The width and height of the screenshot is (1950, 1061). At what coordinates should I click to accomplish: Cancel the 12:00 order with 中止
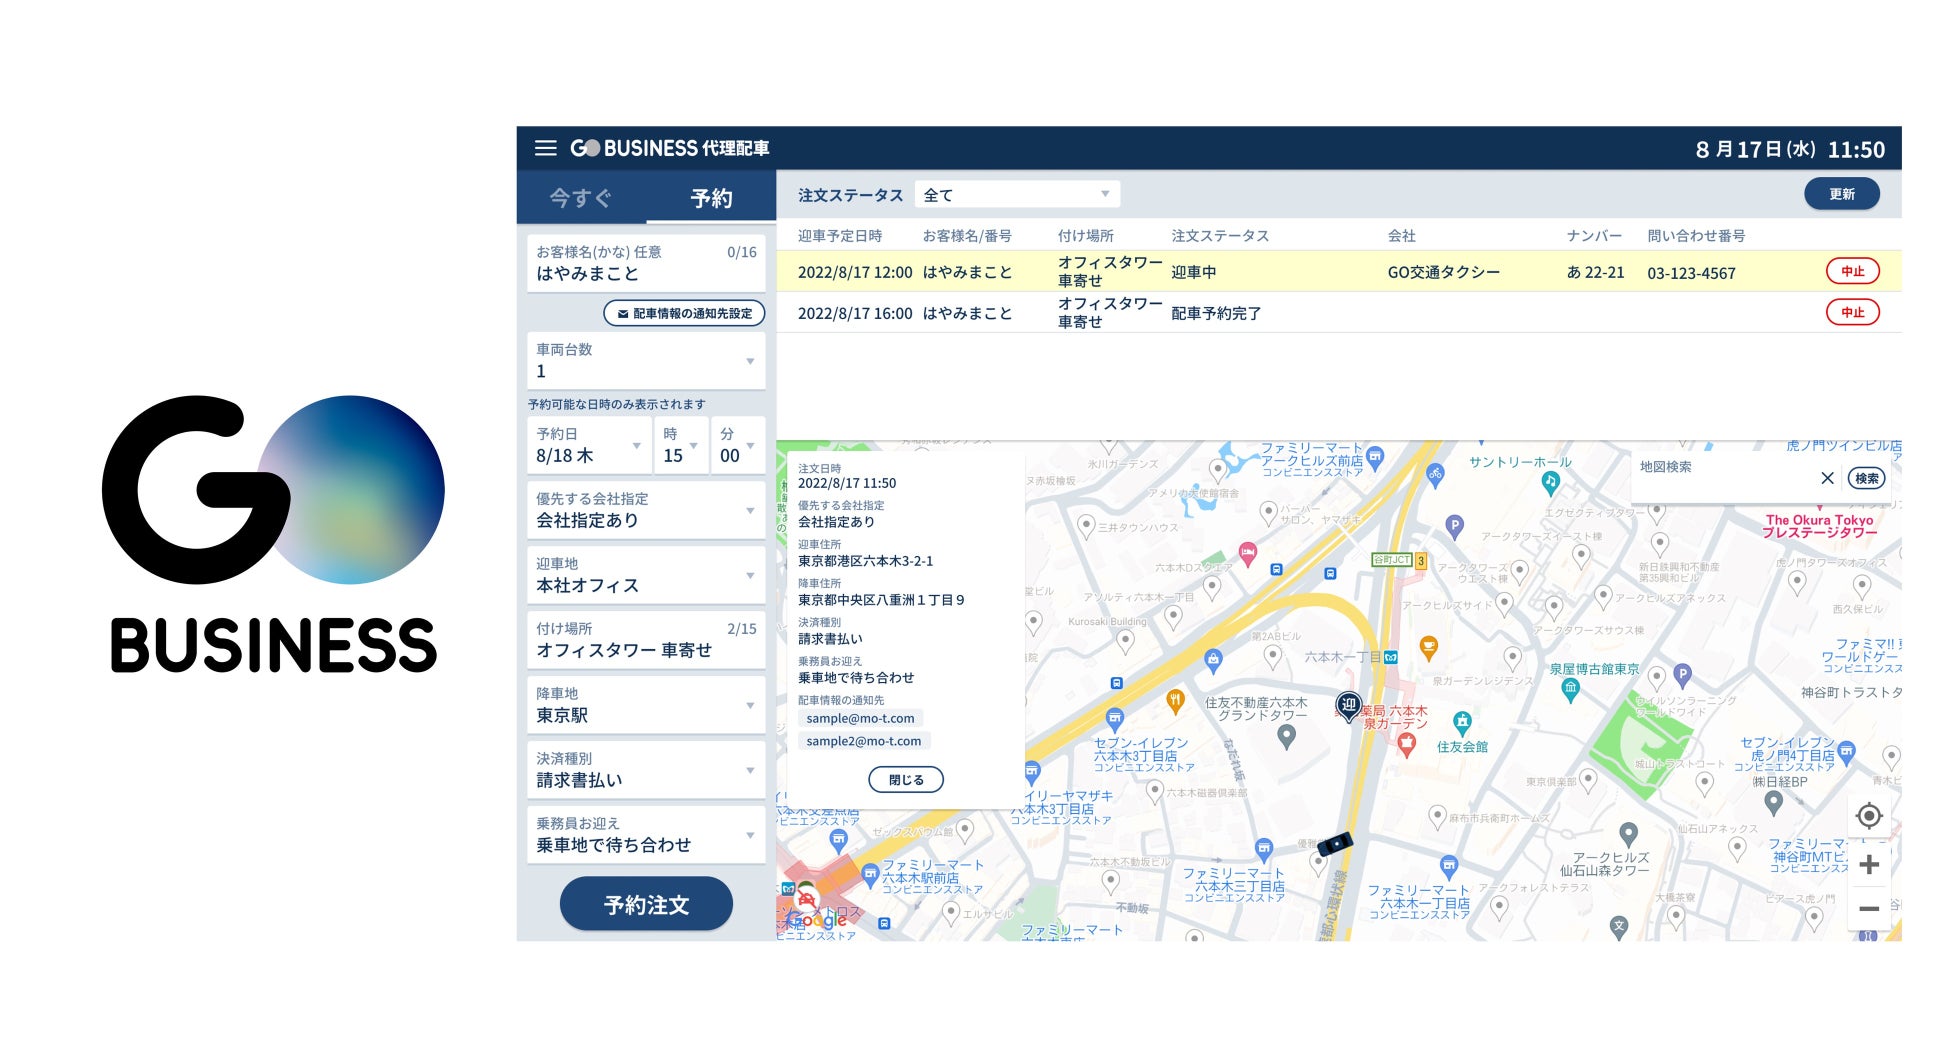tap(1853, 271)
